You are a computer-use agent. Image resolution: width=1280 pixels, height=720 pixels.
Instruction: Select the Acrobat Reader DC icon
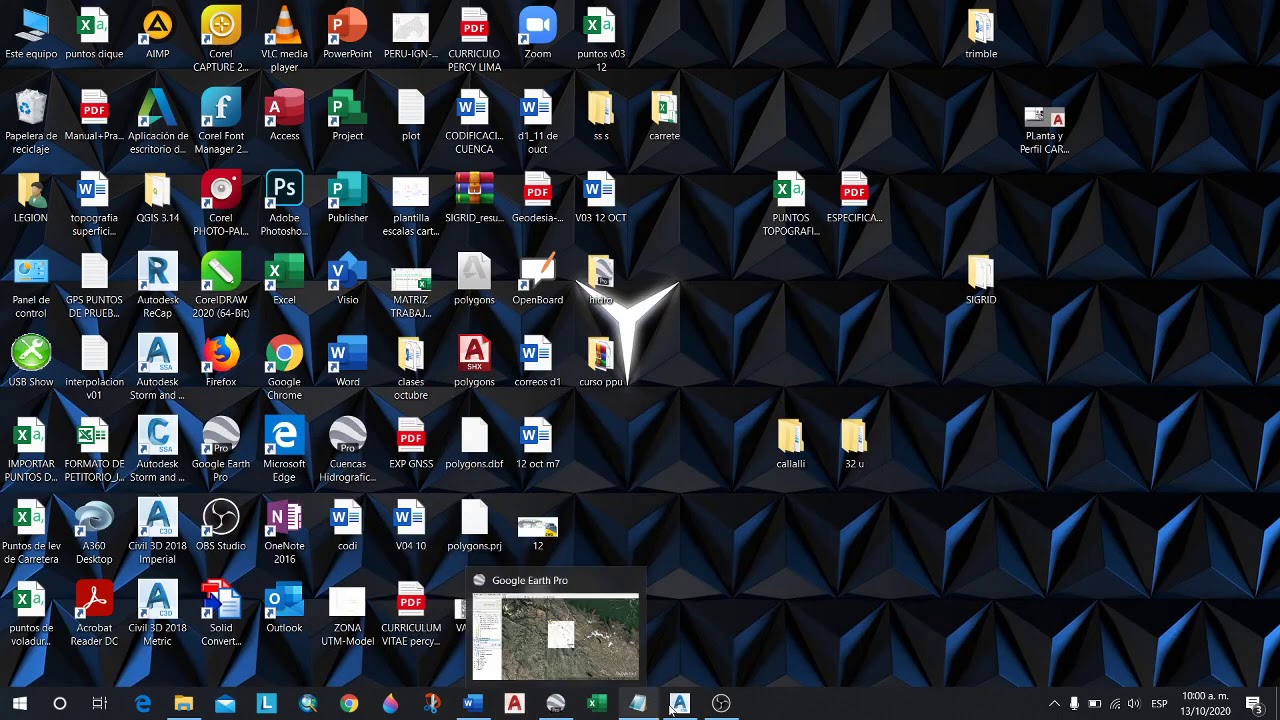click(94, 614)
